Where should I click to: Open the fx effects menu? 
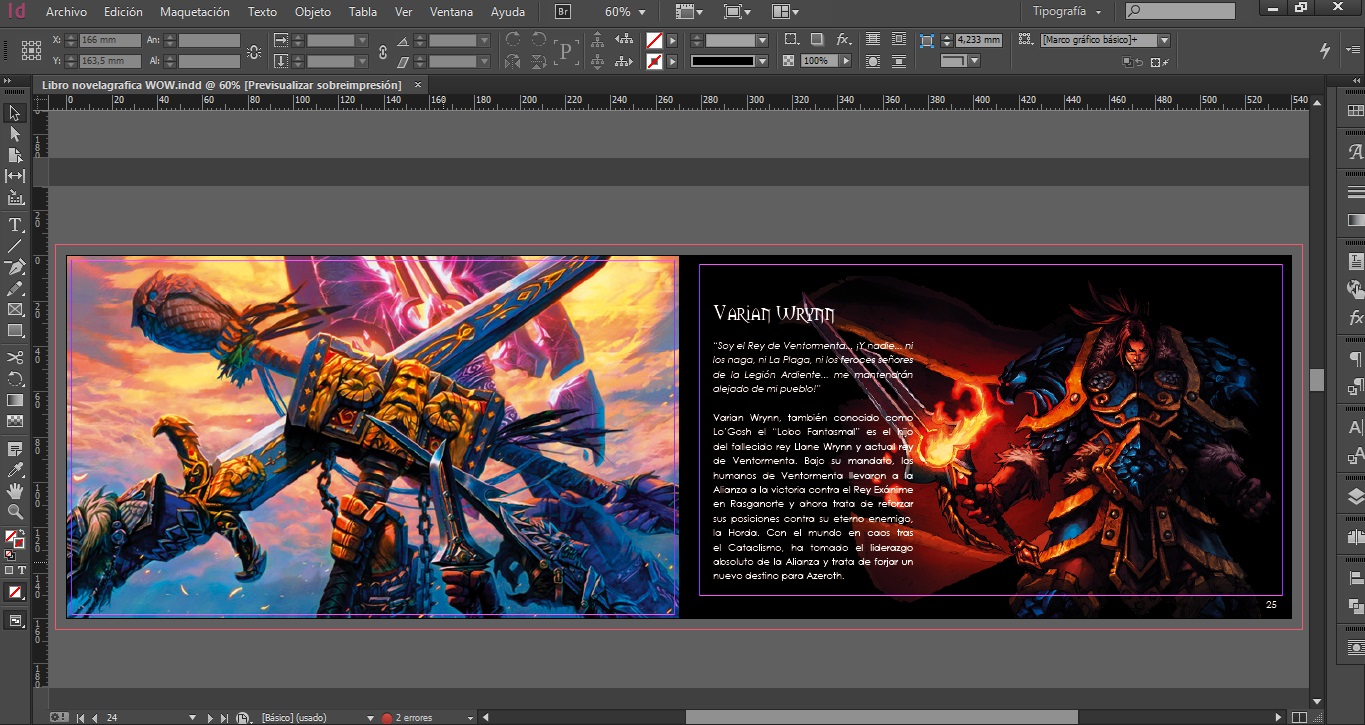tap(845, 40)
